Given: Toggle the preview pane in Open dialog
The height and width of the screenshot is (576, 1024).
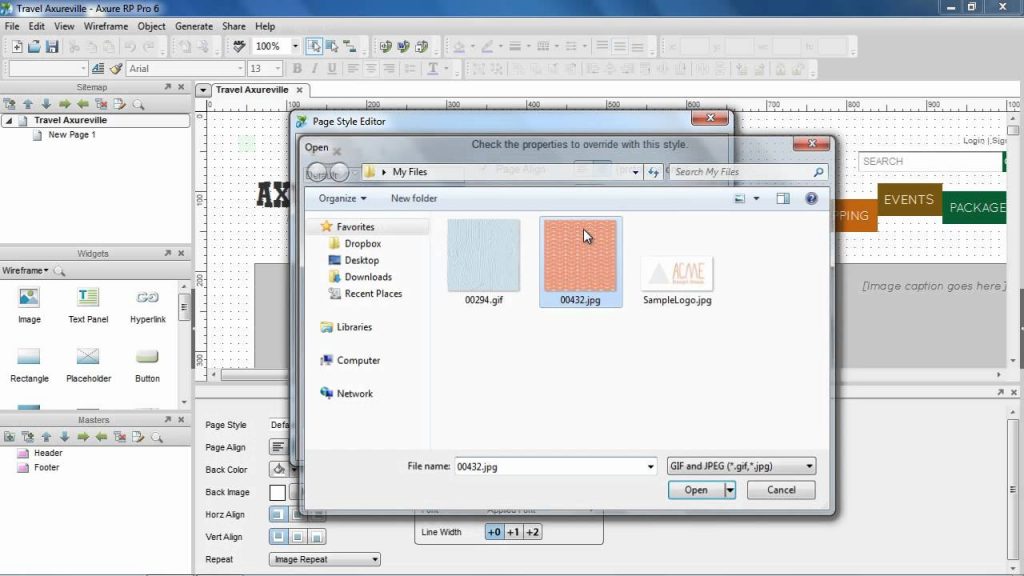Looking at the screenshot, I should [782, 199].
